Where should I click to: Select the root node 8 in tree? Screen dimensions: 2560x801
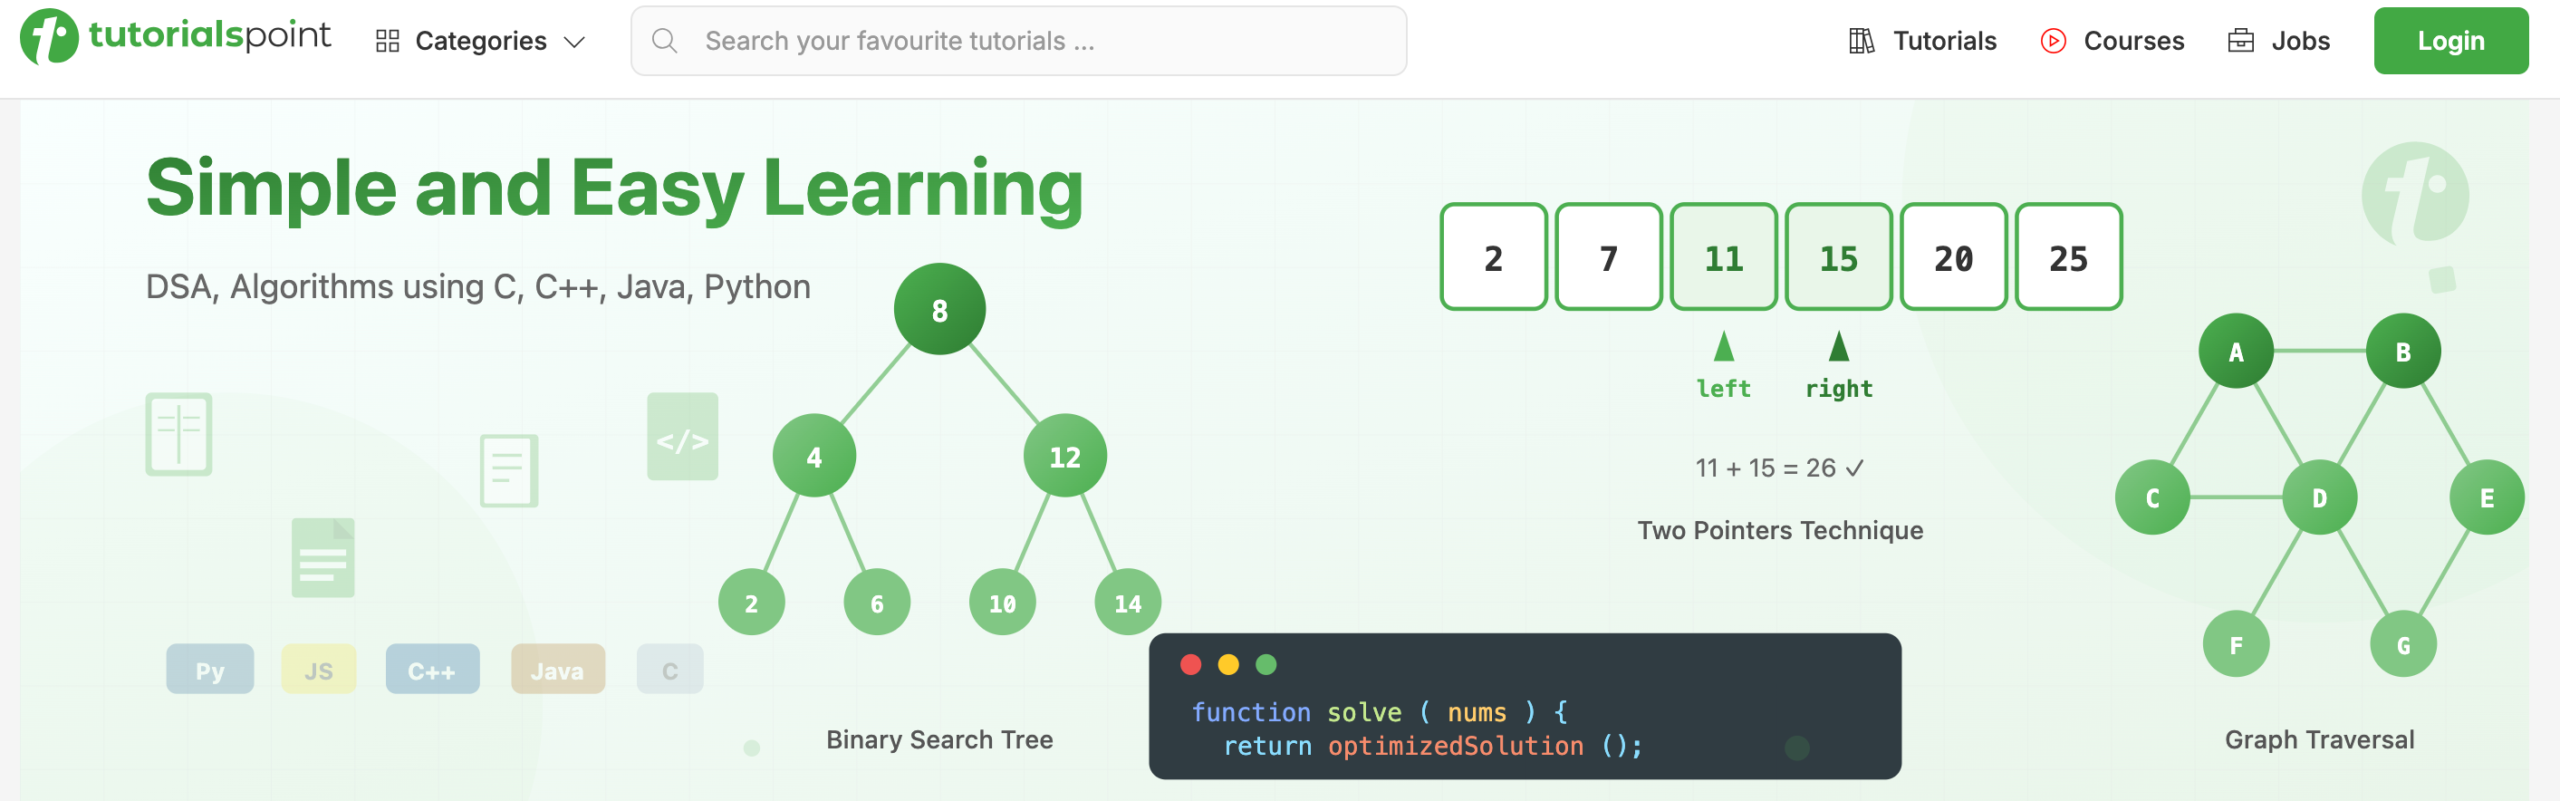(940, 310)
